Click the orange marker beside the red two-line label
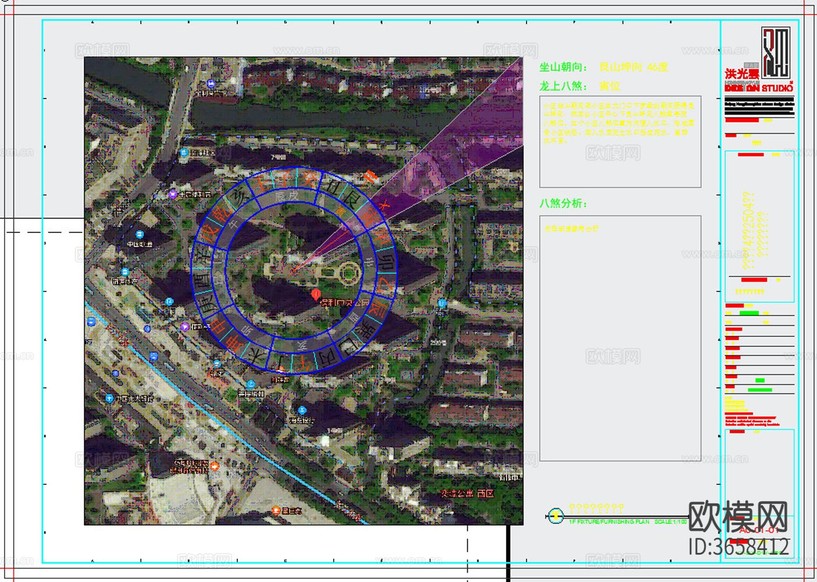This screenshot has height=582, width=817. tap(214, 466)
